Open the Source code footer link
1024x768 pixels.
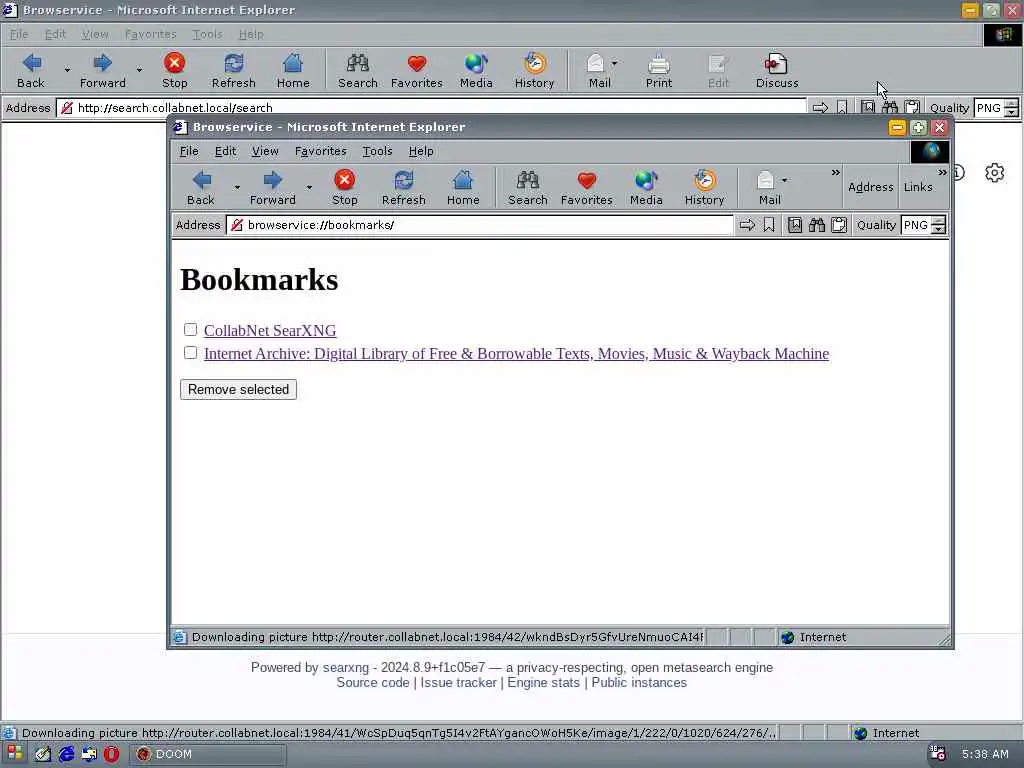[373, 682]
